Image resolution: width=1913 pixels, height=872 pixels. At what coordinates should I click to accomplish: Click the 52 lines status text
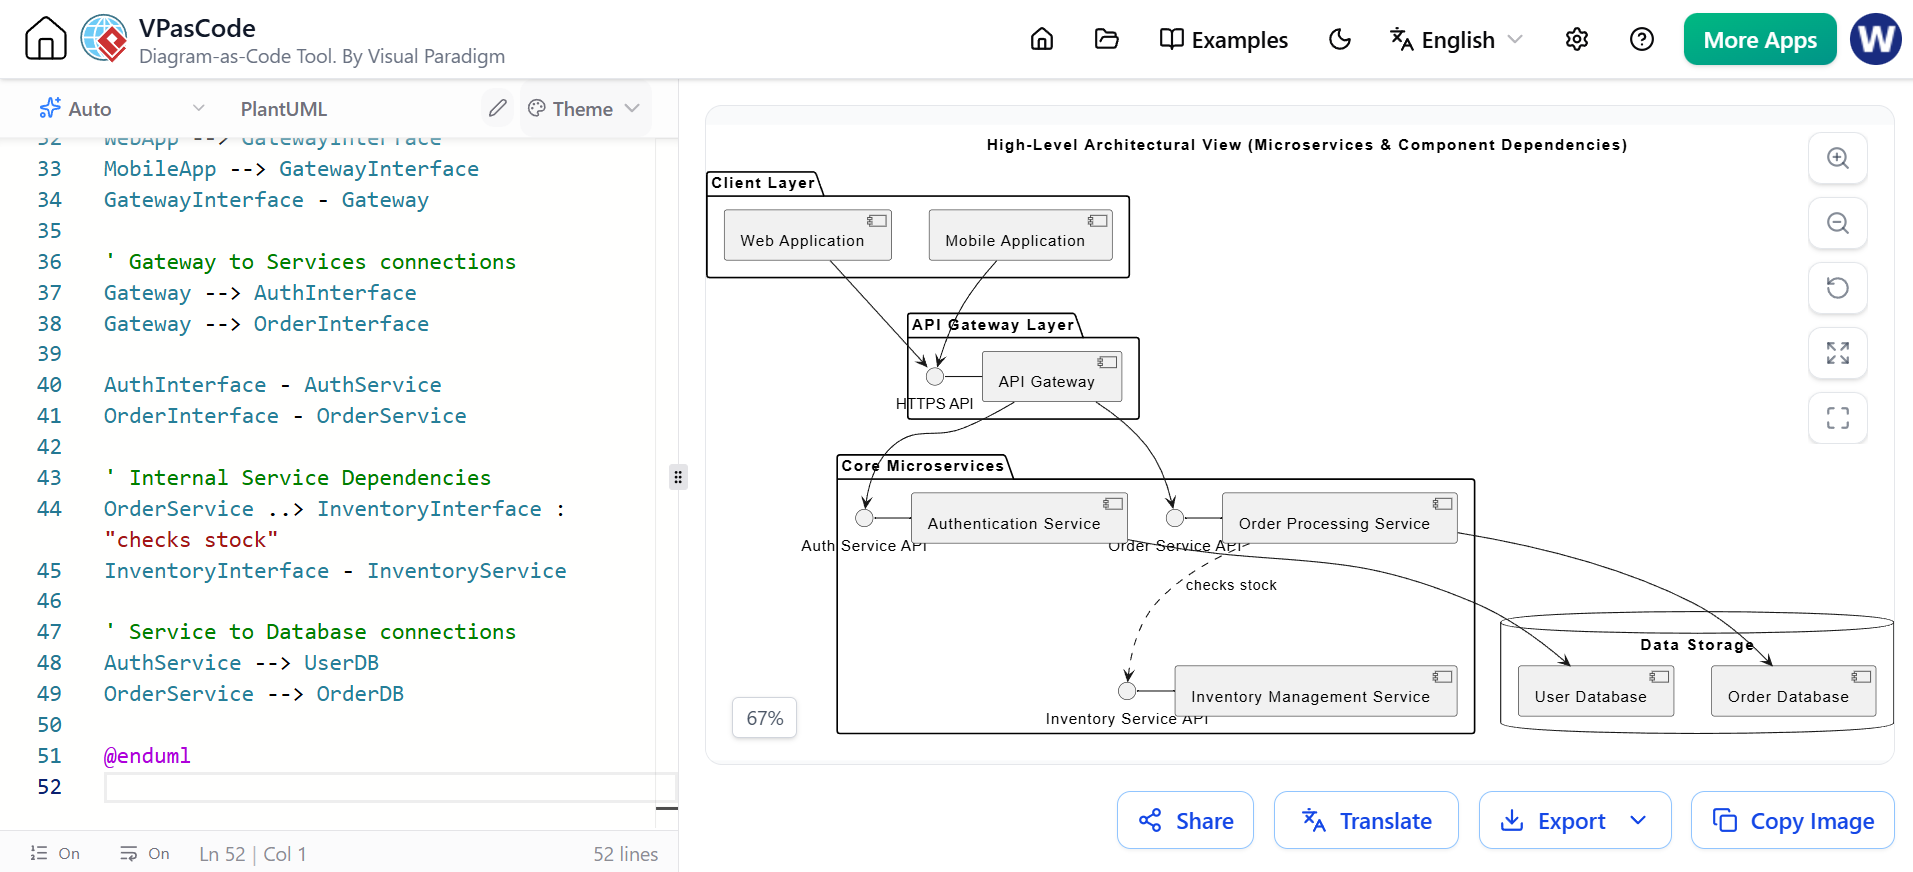(626, 854)
